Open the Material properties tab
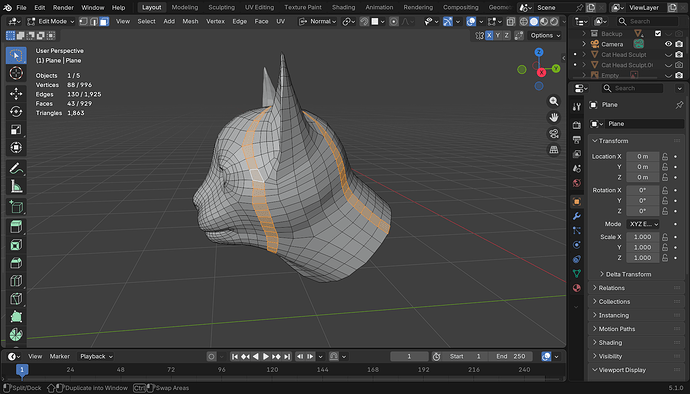 pos(576,288)
